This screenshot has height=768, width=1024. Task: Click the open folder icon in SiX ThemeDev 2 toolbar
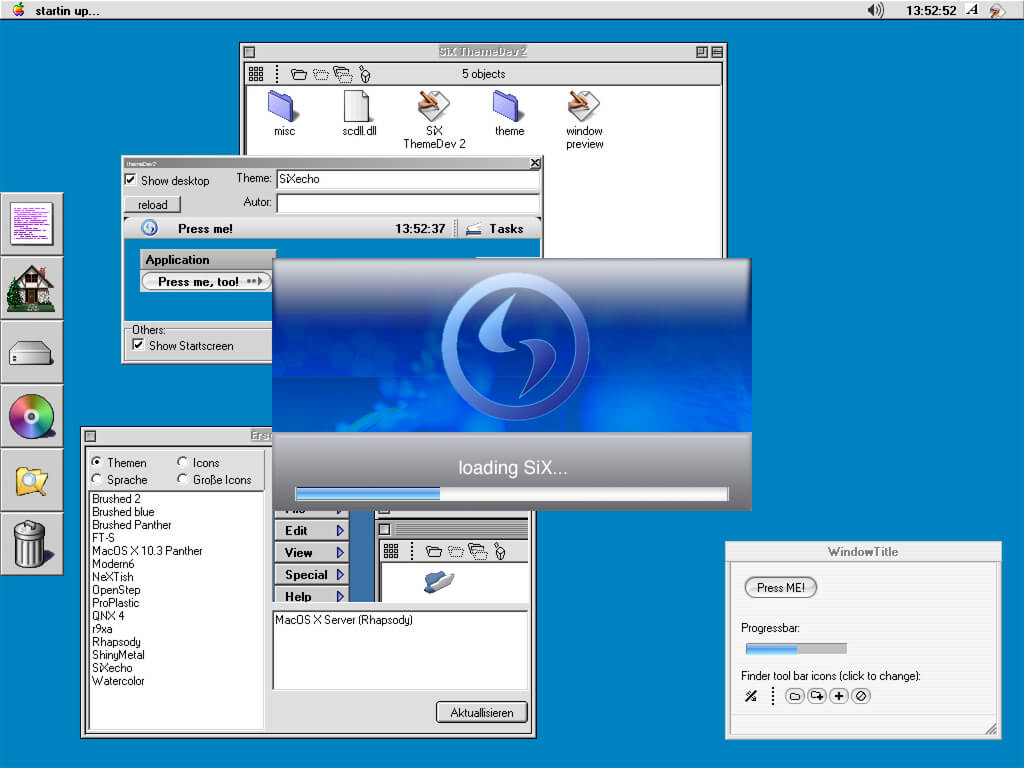[x=298, y=74]
